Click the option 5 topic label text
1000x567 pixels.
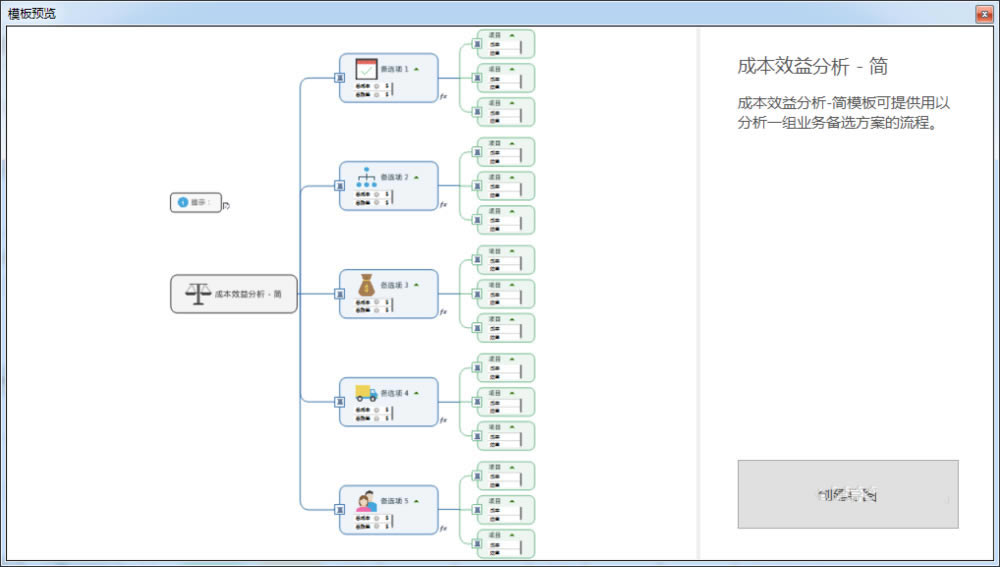[x=394, y=501]
